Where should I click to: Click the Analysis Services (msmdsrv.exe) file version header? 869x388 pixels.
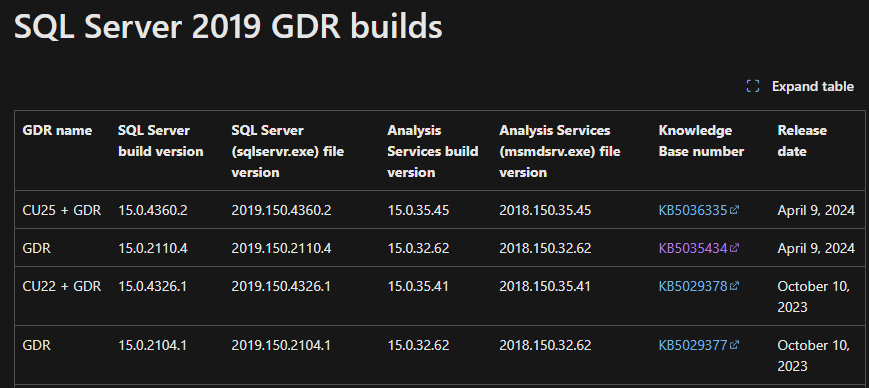[560, 151]
